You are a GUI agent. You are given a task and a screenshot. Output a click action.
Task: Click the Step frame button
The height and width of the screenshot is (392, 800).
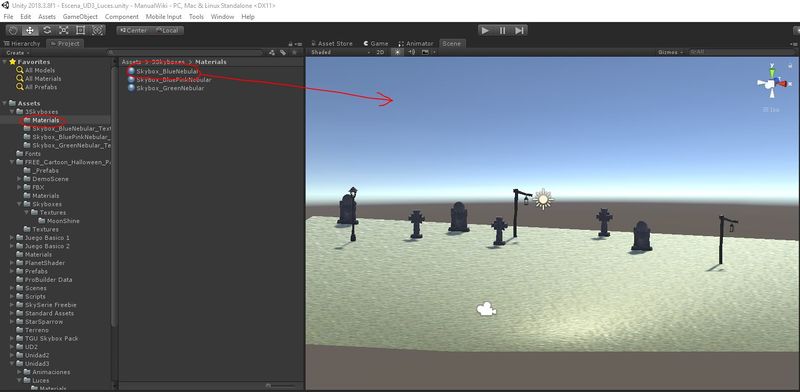pyautogui.click(x=519, y=31)
